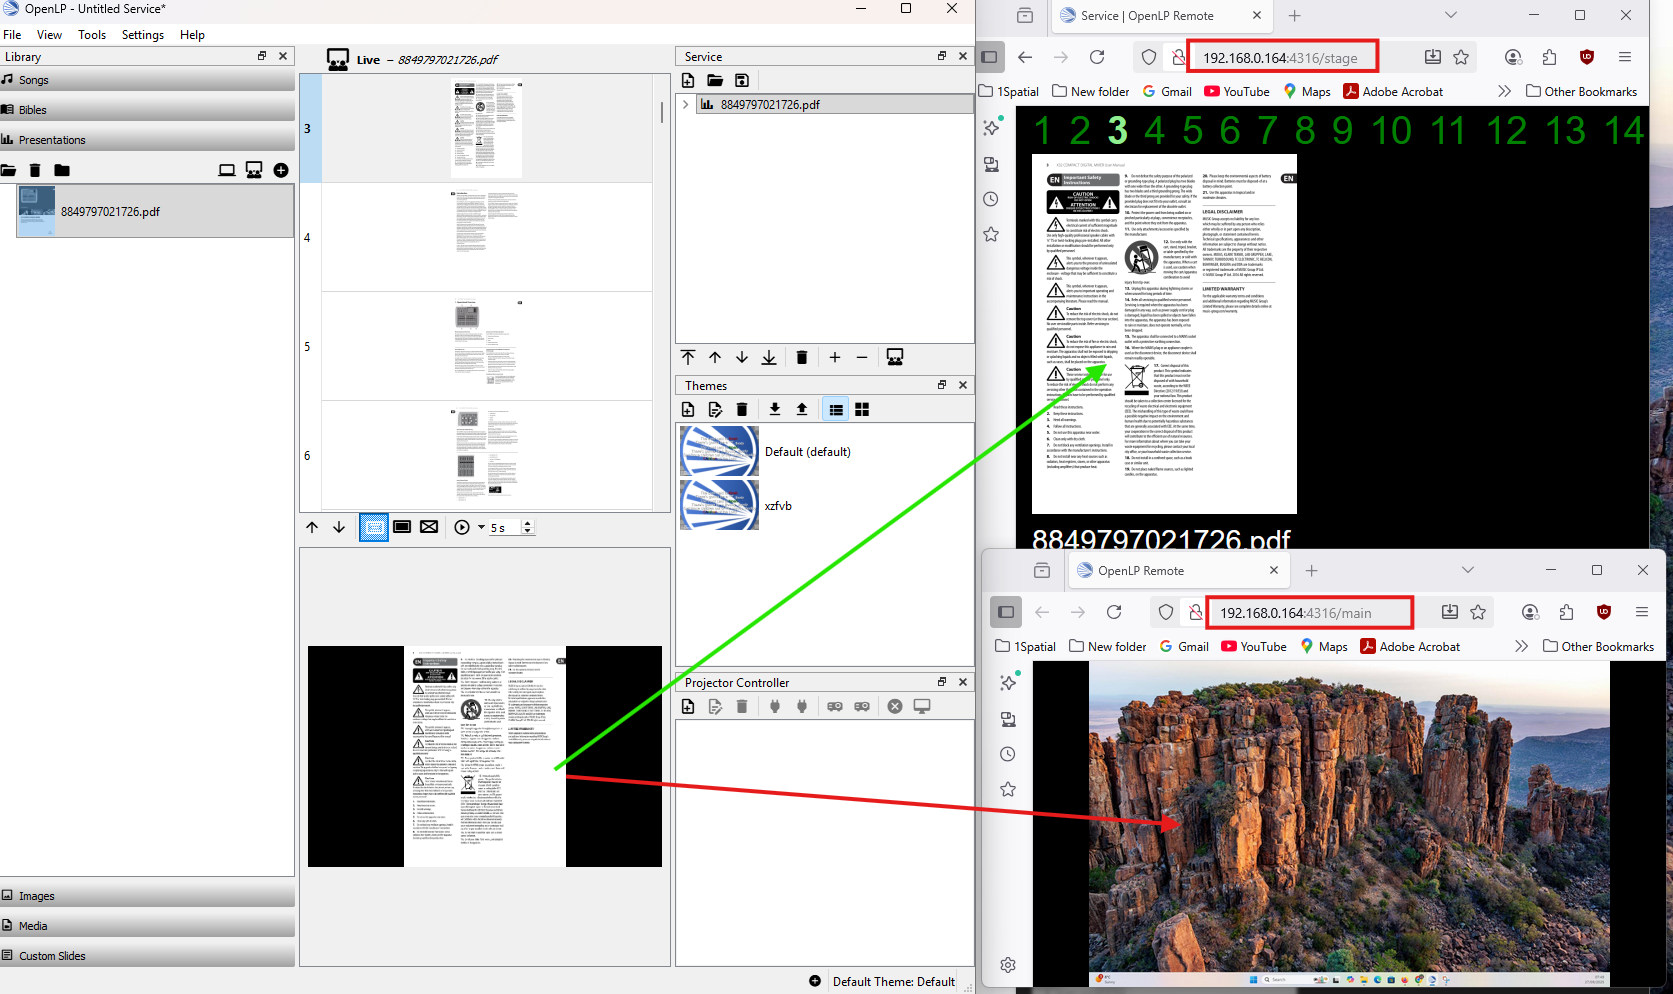This screenshot has height=994, width=1673.
Task: Move service item to the top
Action: [688, 357]
